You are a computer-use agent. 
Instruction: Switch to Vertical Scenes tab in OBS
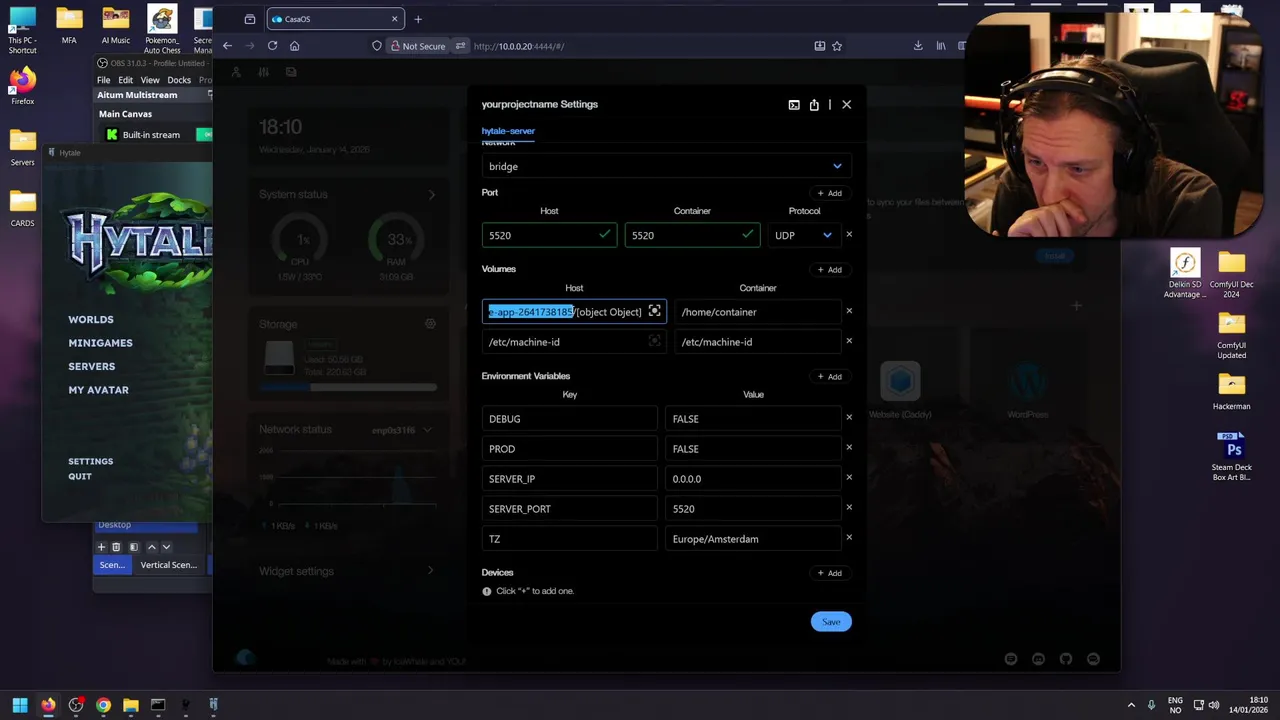[x=169, y=565]
